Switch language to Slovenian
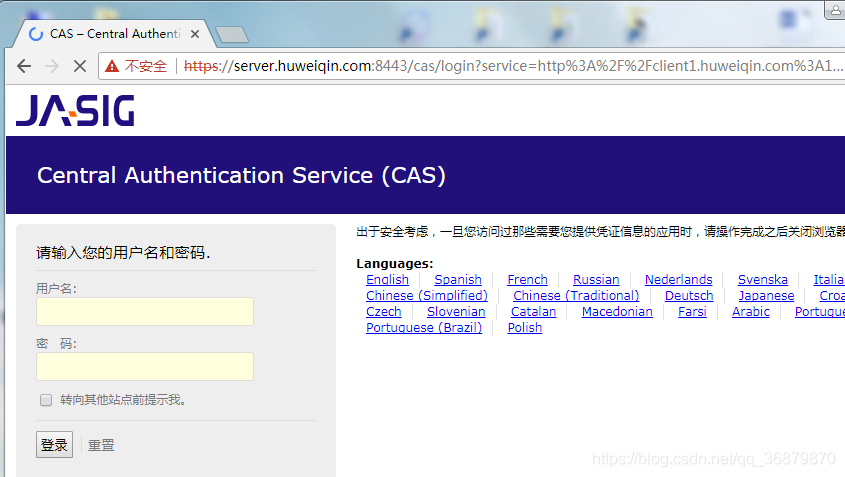Viewport: 845px width, 477px height. coord(456,312)
